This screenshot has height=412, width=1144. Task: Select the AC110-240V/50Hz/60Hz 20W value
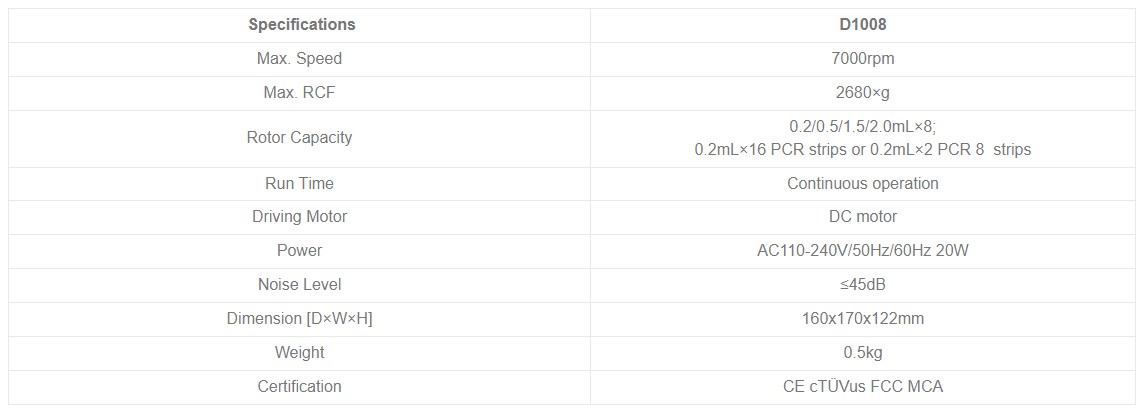(x=863, y=251)
